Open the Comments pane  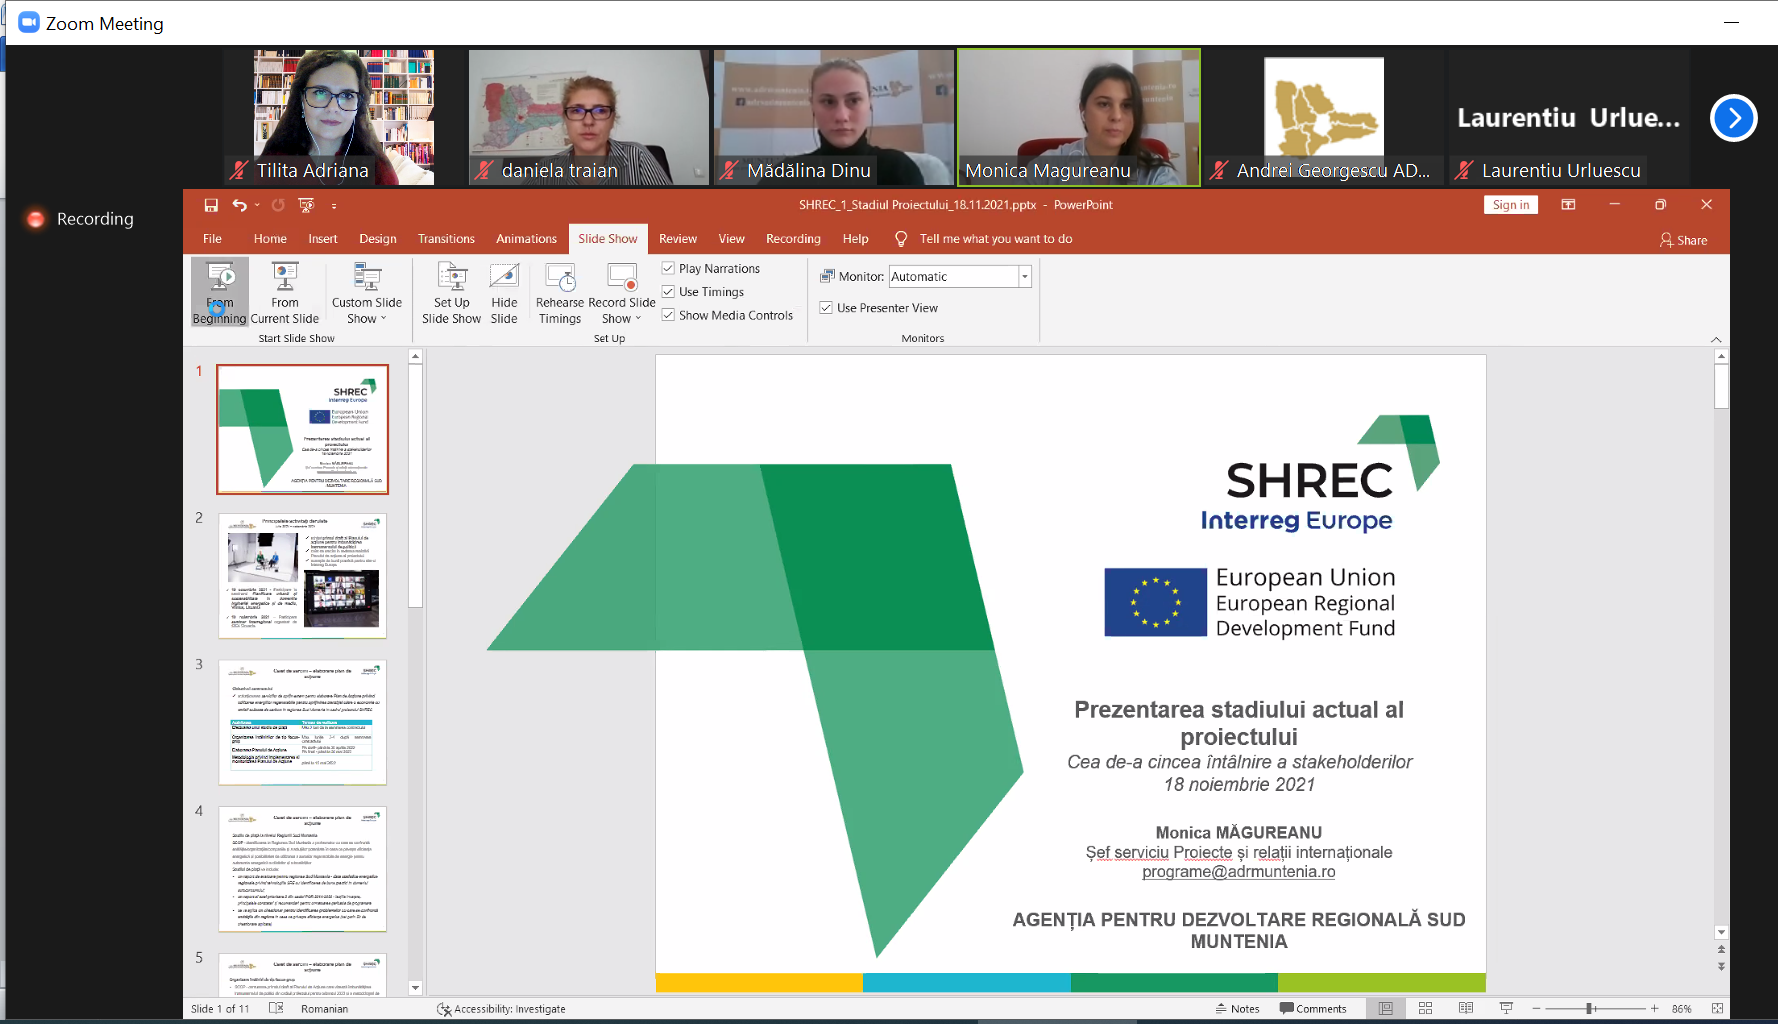point(1313,1009)
